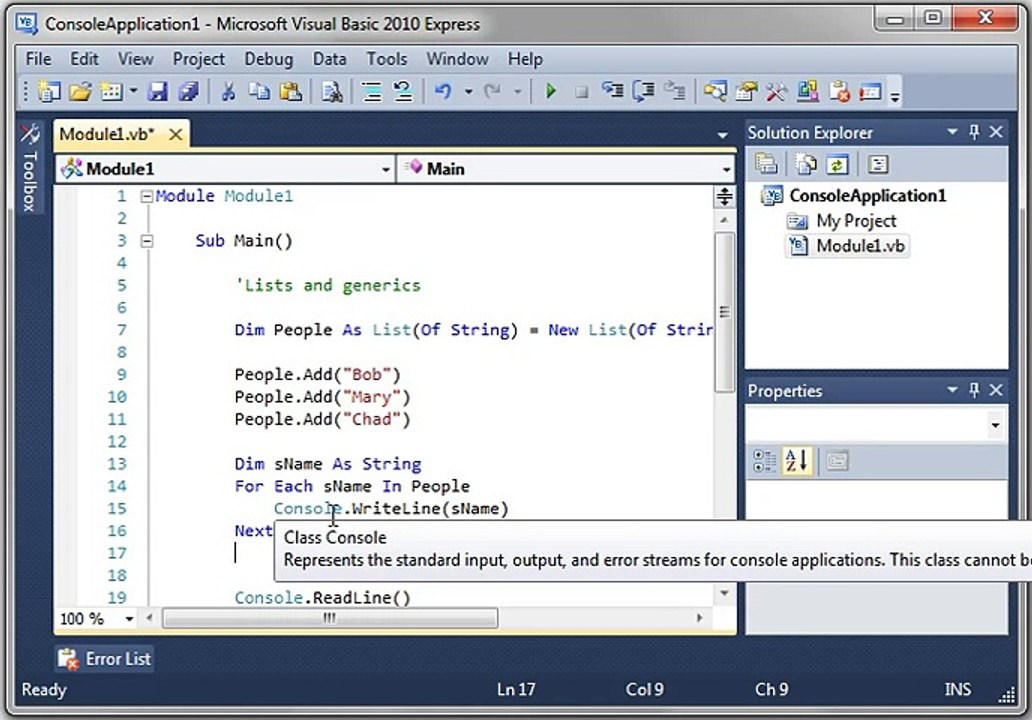Open the Error List tab at bottom
Viewport: 1032px width, 720px height.
105,659
